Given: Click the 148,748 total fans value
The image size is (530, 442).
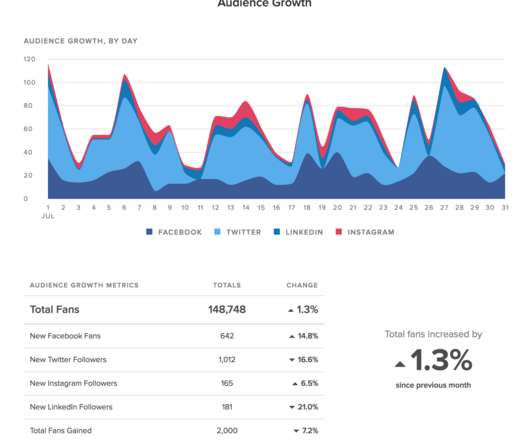Looking at the screenshot, I should coord(227,310).
